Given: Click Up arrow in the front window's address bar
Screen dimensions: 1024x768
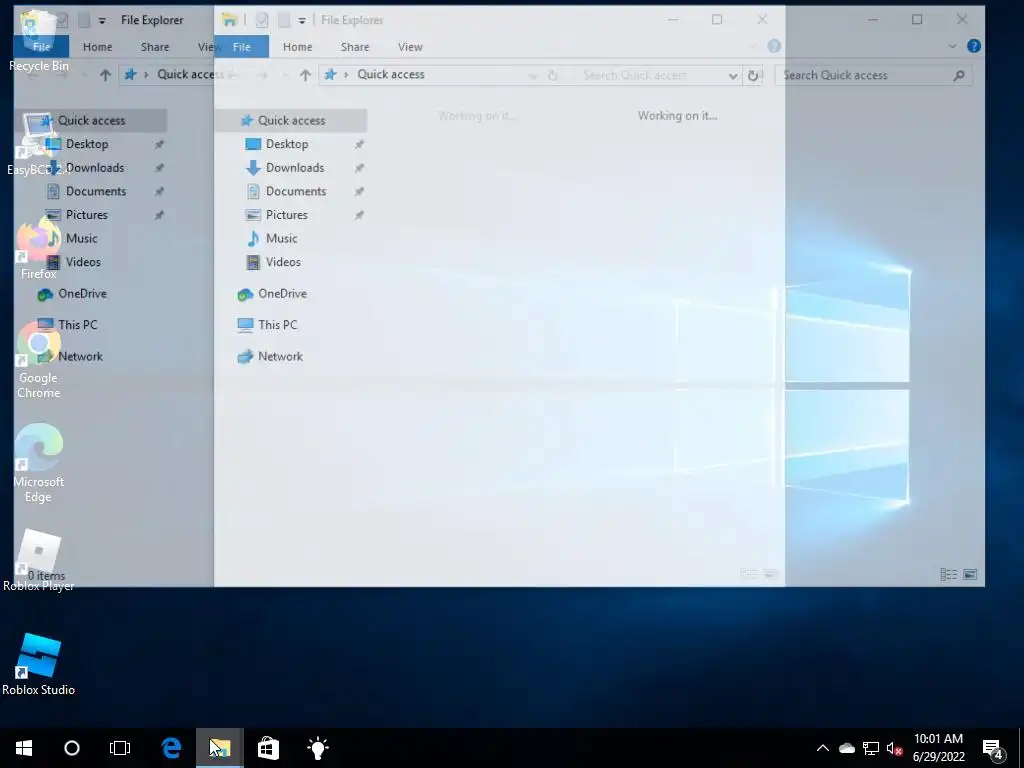Looking at the screenshot, I should pos(305,75).
